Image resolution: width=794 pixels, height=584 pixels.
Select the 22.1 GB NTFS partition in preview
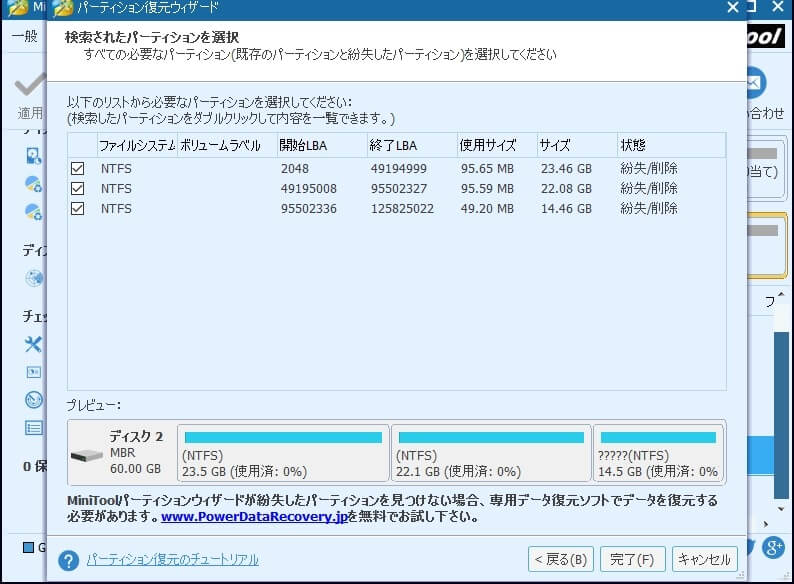click(491, 453)
